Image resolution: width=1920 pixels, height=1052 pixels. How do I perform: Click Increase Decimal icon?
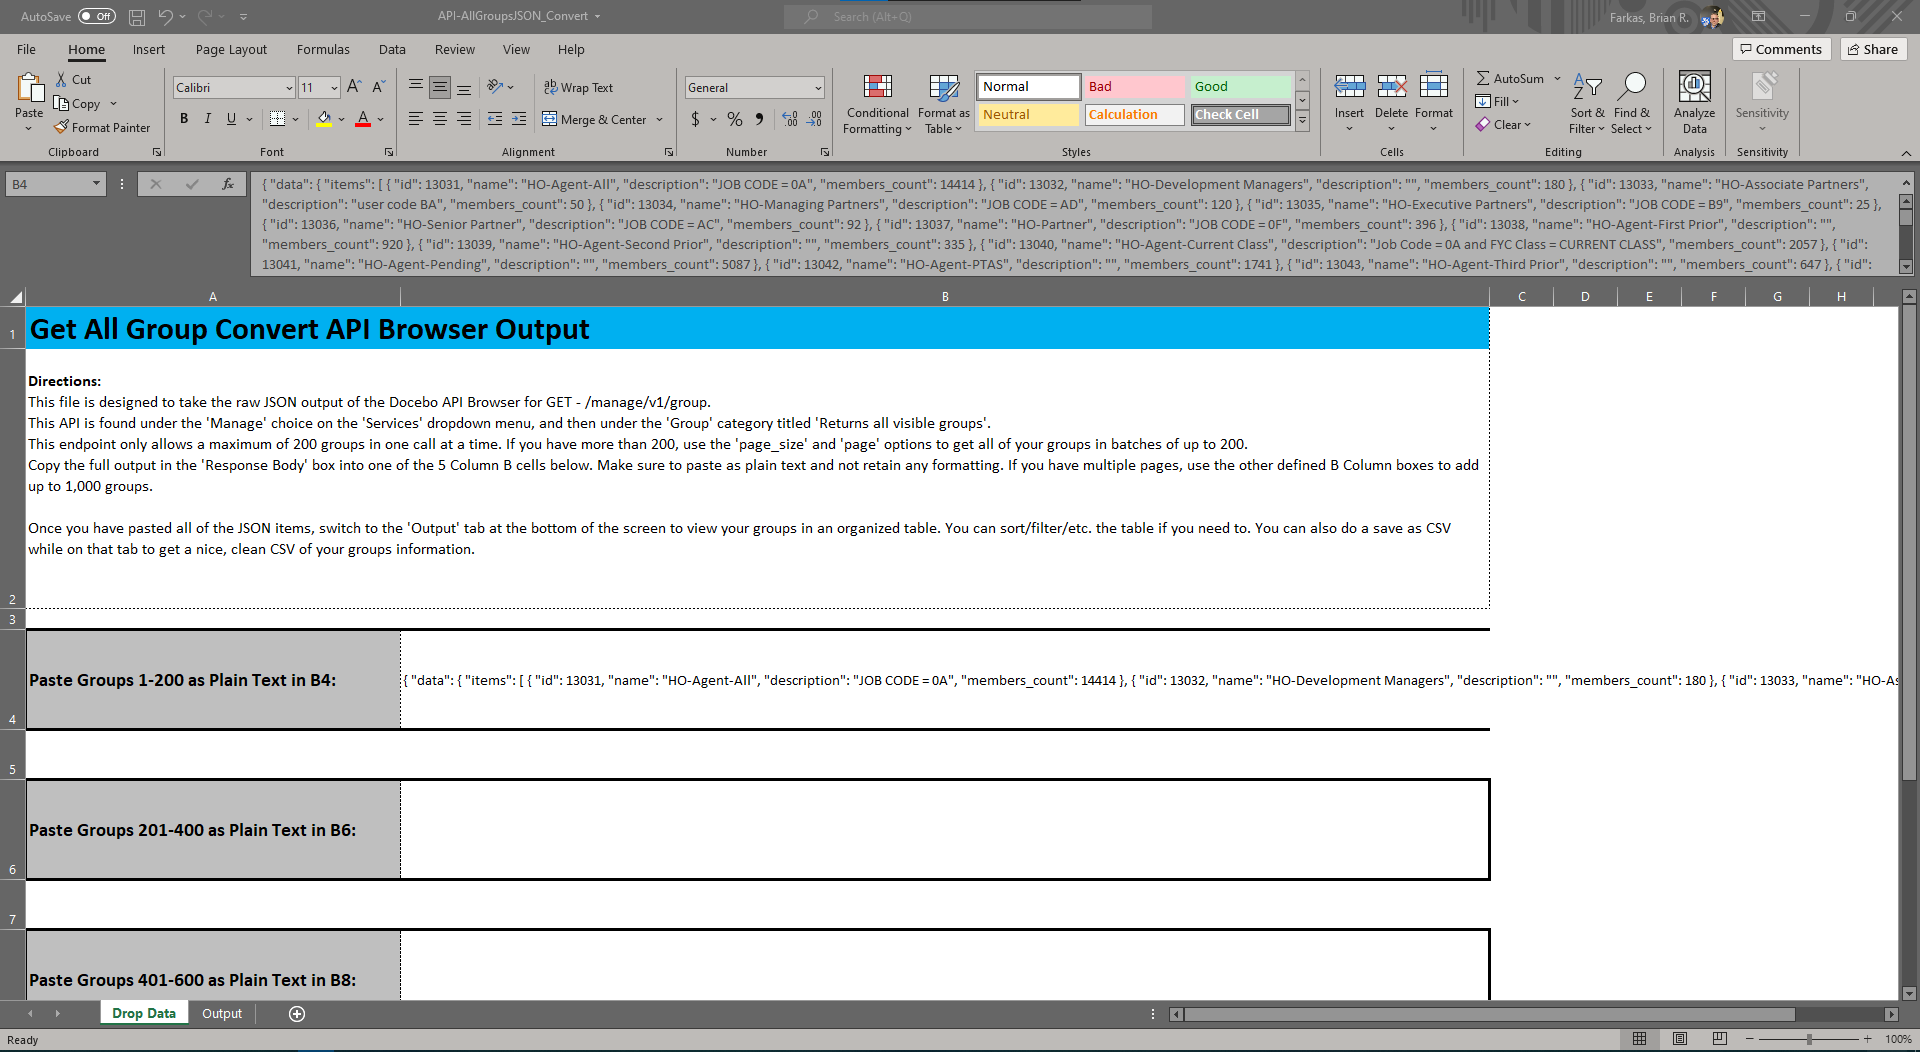(790, 119)
